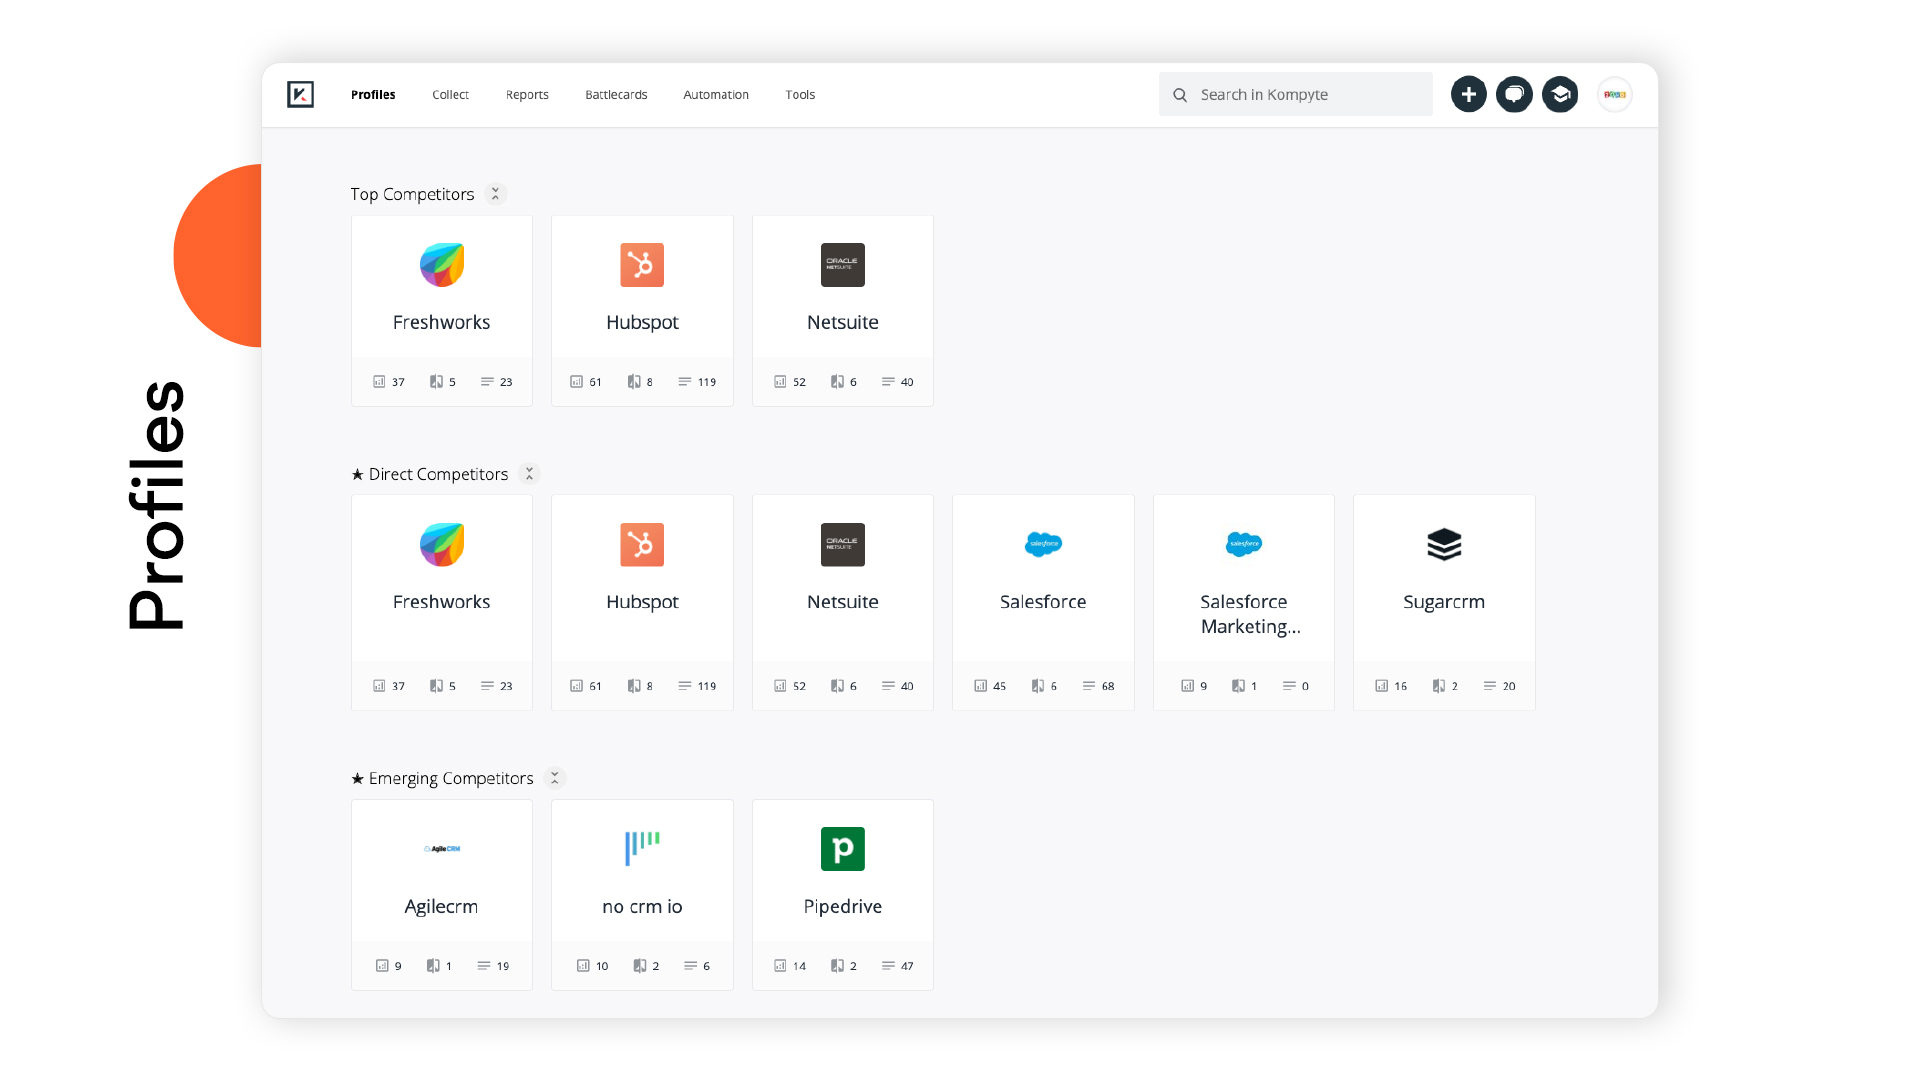Open the Automation menu
1920x1080 pixels.
716,94
